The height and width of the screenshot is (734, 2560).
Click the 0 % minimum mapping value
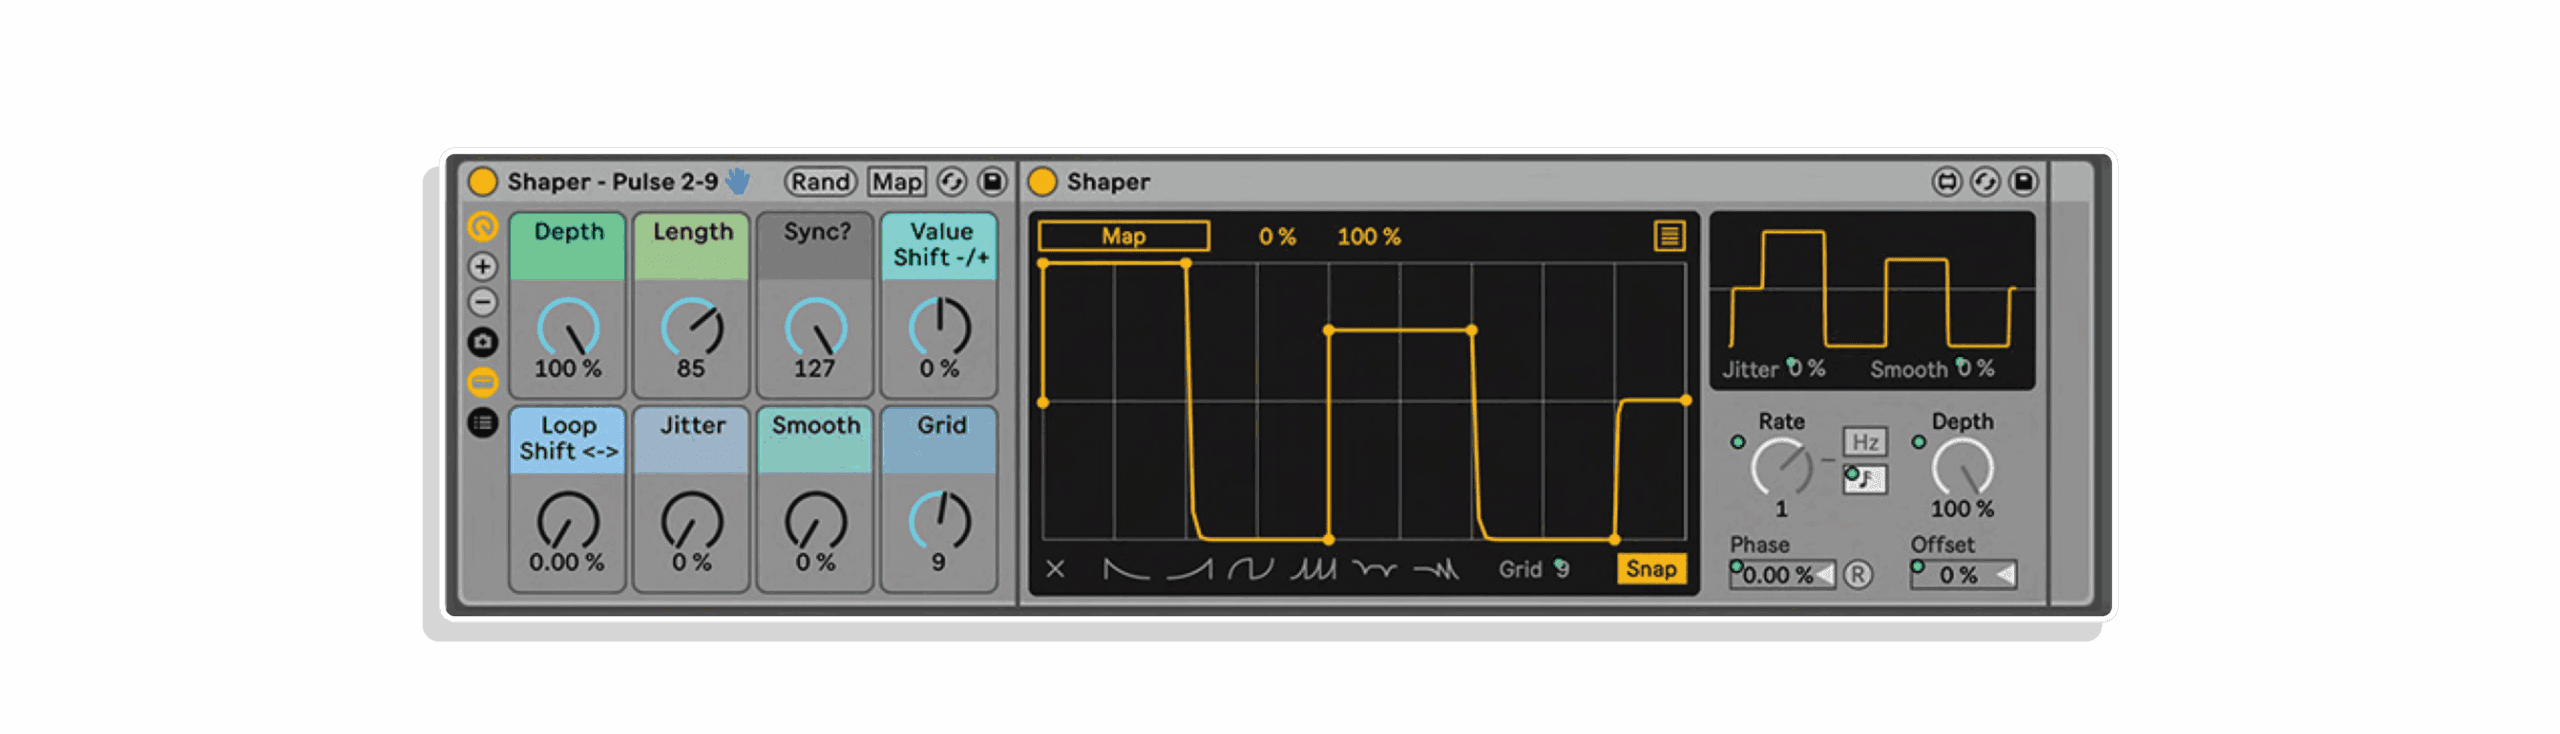pyautogui.click(x=1277, y=237)
